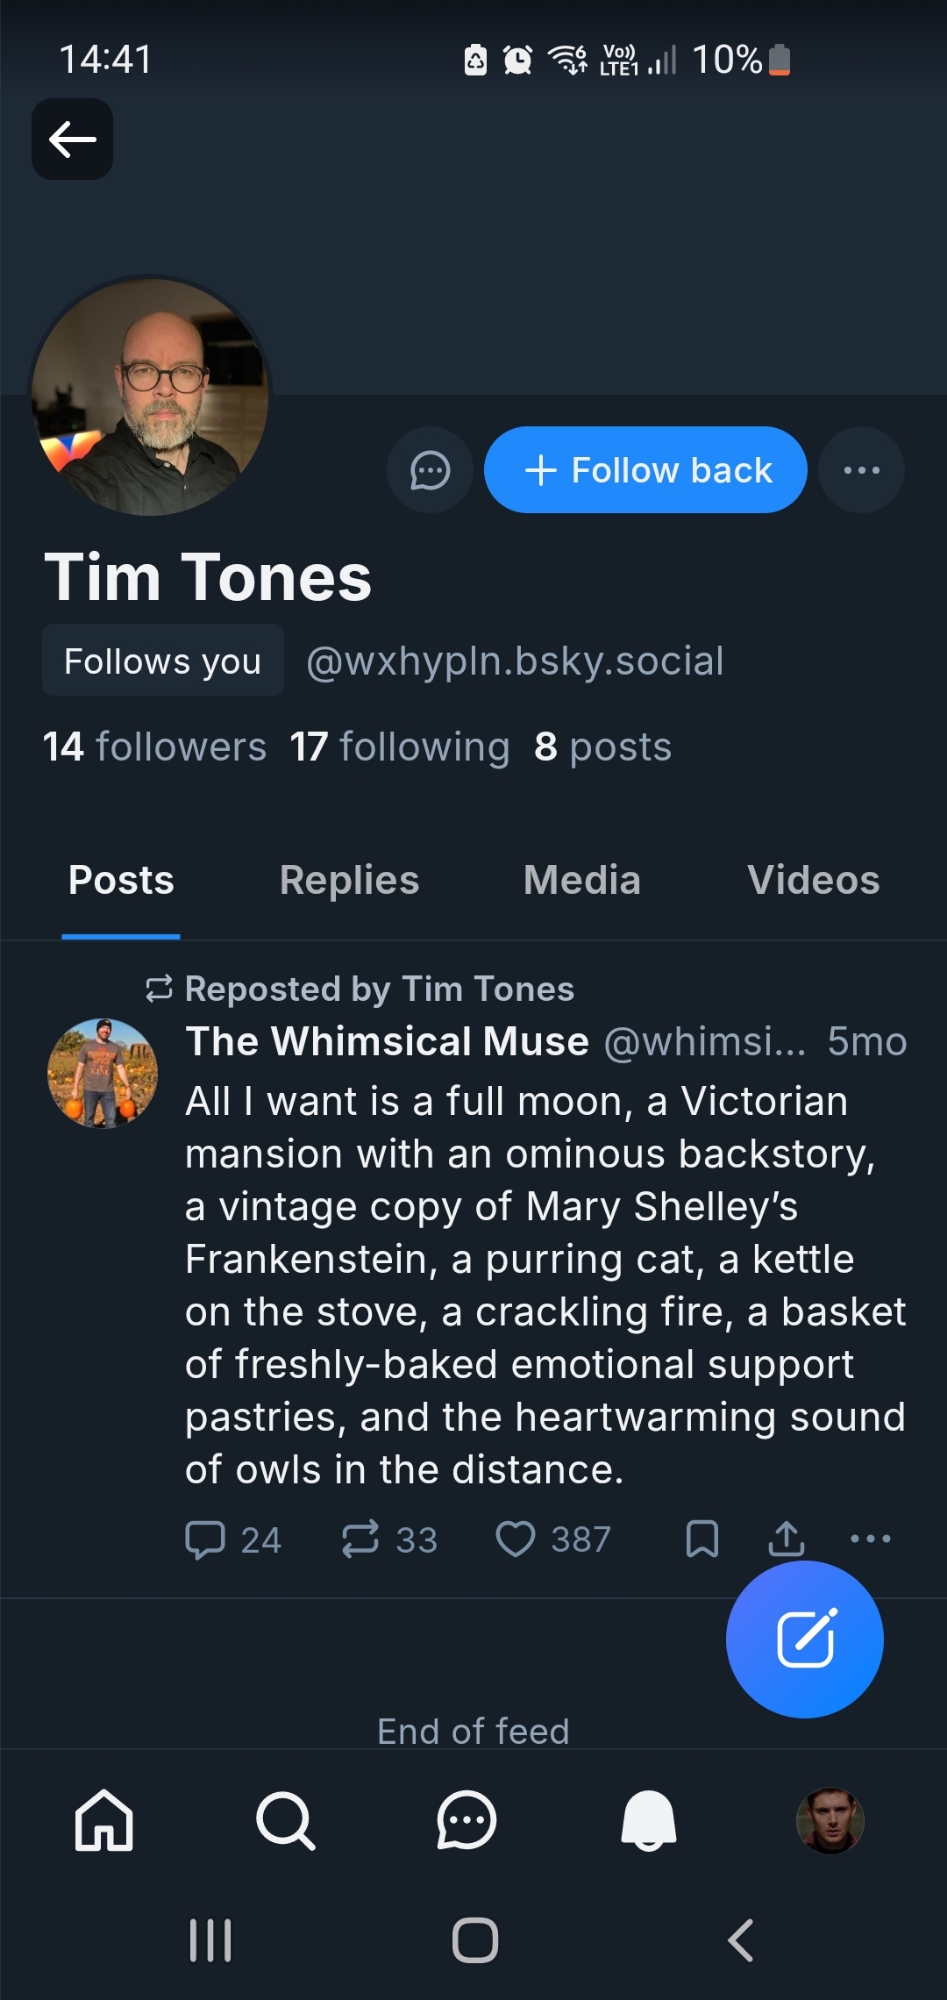View Tim Tones' profile picture
Viewport: 947px width, 2000px height.
(150, 397)
